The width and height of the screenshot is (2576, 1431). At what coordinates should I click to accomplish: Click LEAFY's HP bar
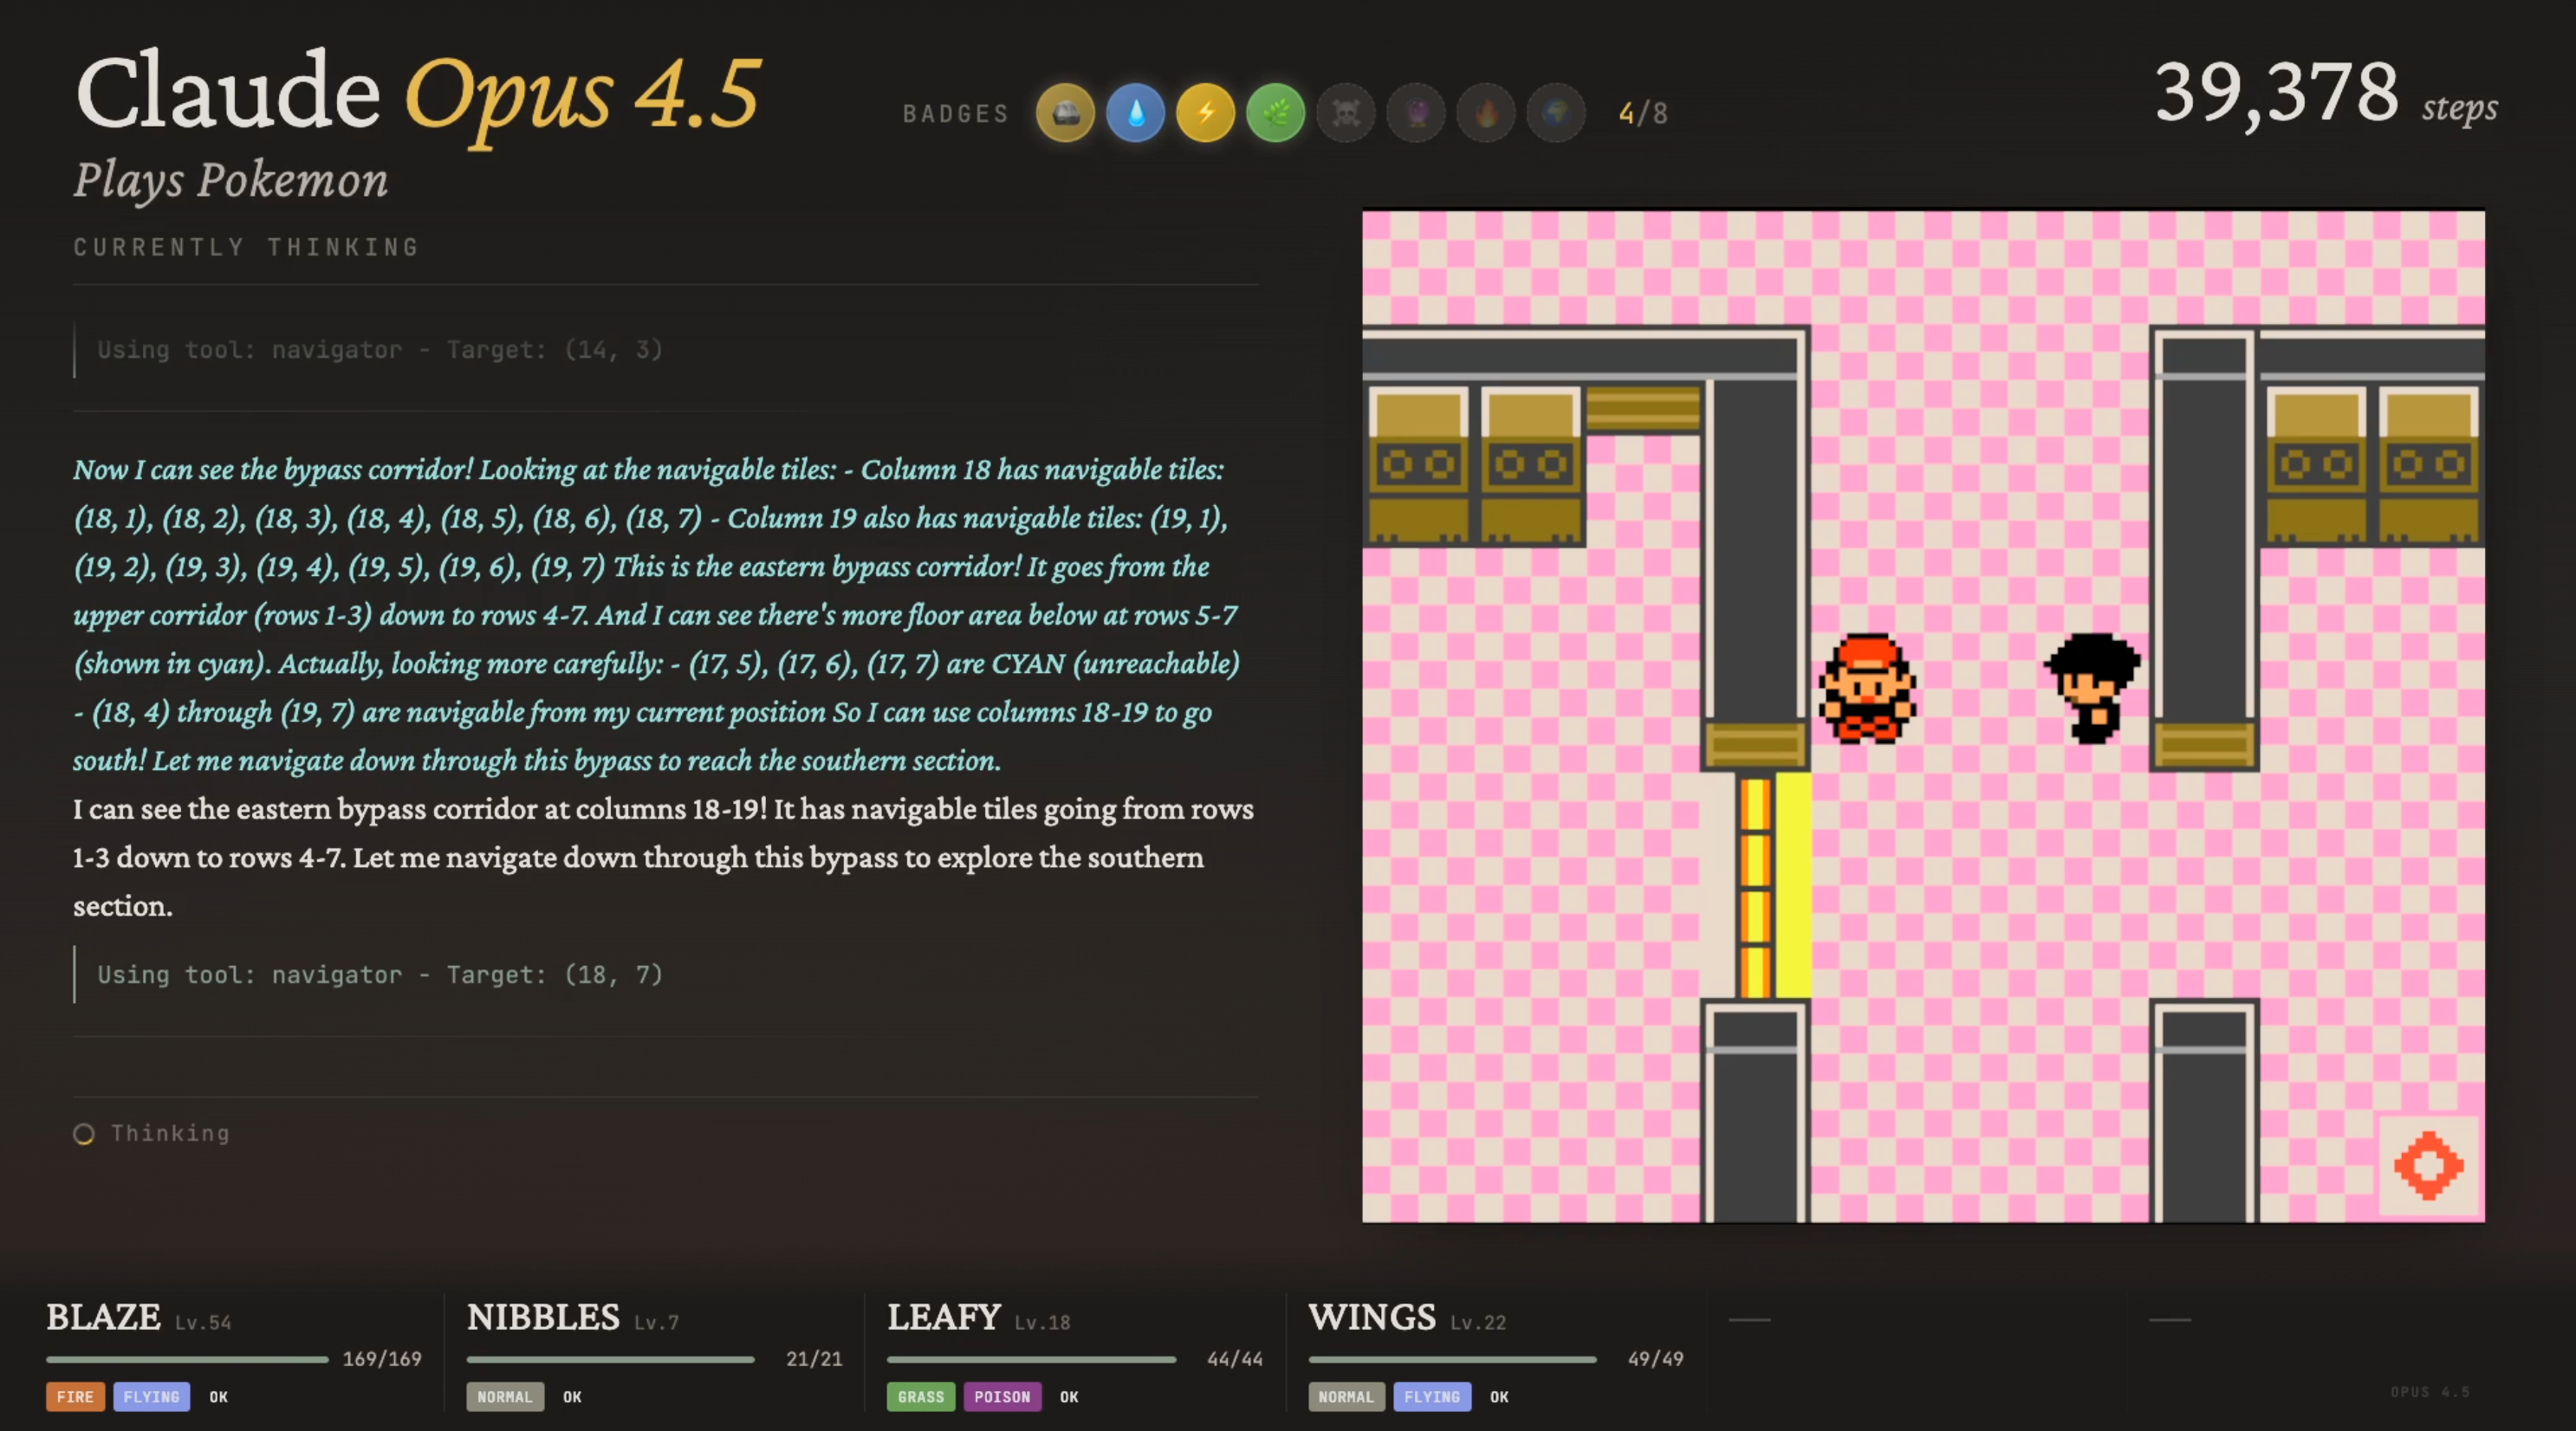(x=1031, y=1359)
